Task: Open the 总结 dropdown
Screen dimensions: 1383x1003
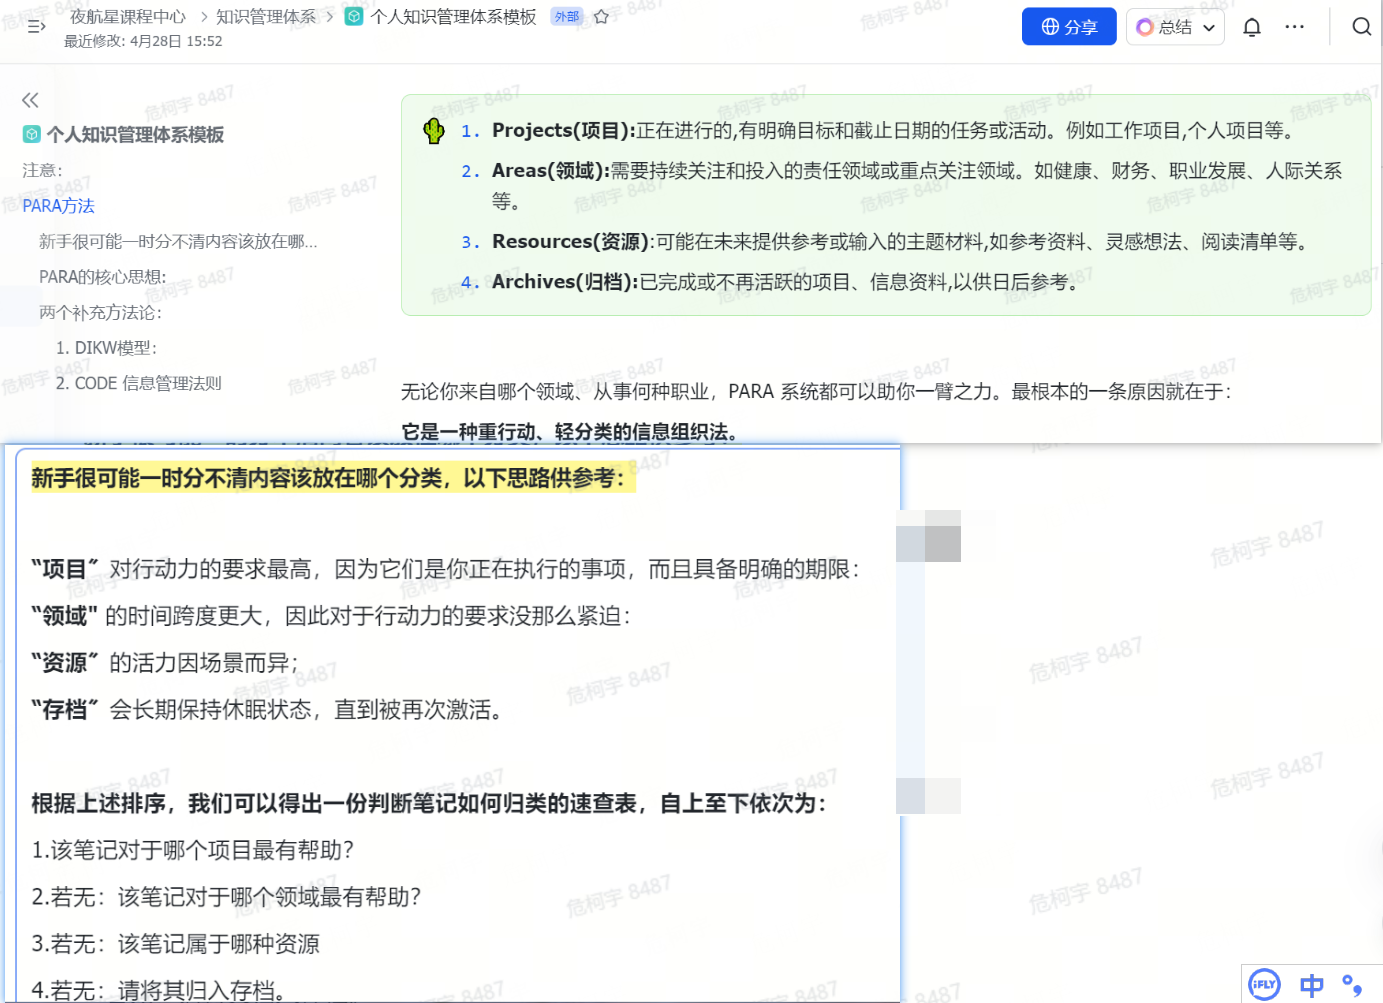Action: (x=1175, y=27)
